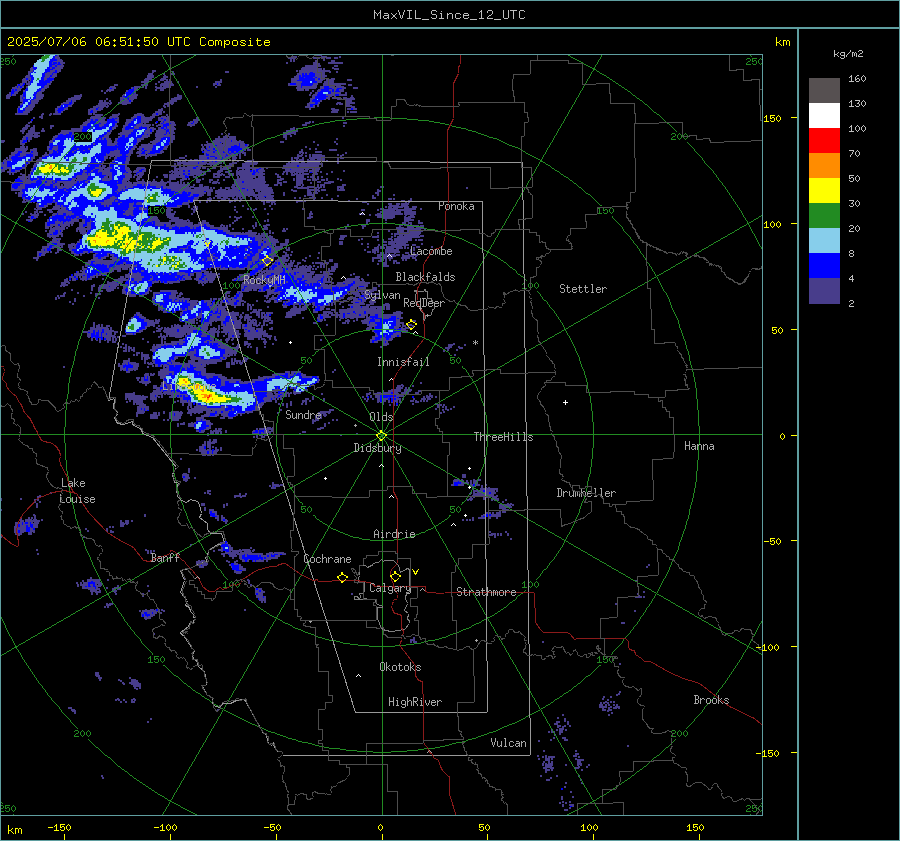The height and width of the screenshot is (841, 900).
Task: Click the 100 tick on the right axis
Action: (x=772, y=224)
